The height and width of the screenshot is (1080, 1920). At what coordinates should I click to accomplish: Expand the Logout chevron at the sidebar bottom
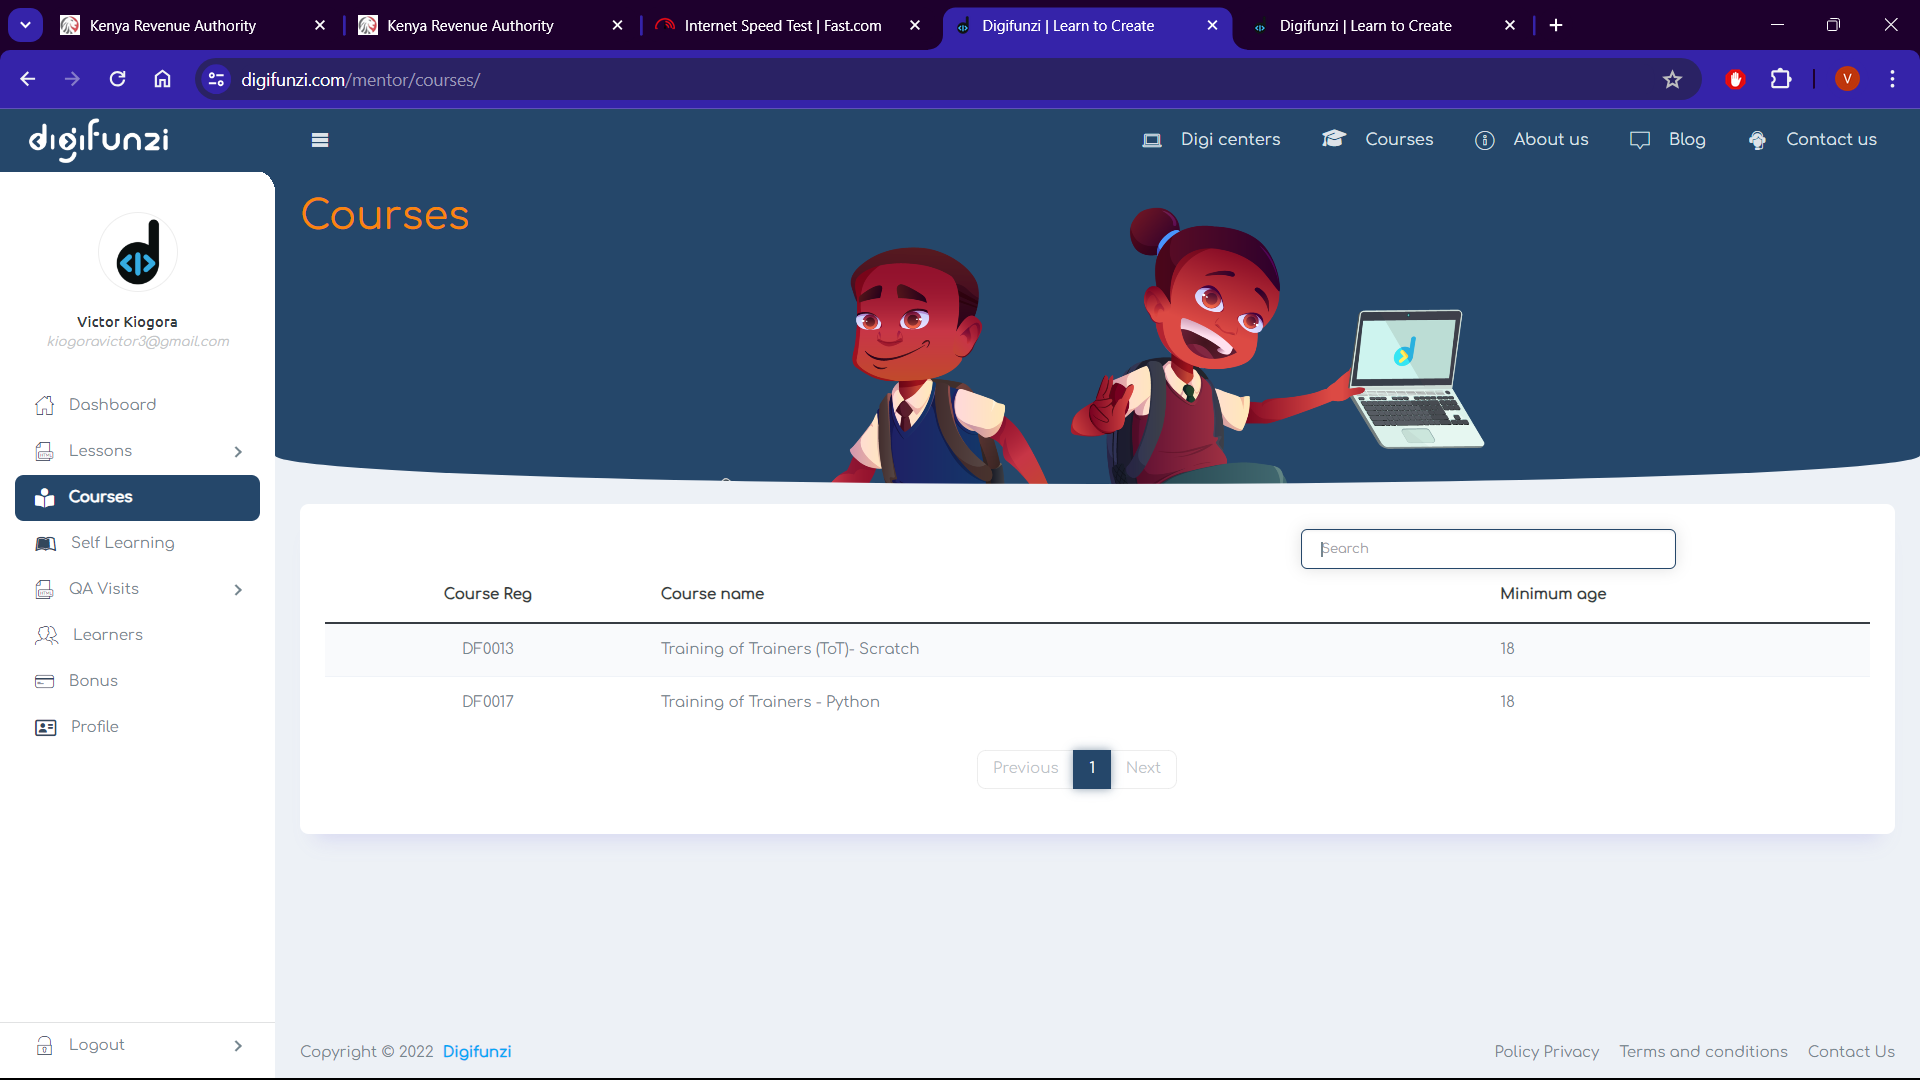coord(238,1046)
